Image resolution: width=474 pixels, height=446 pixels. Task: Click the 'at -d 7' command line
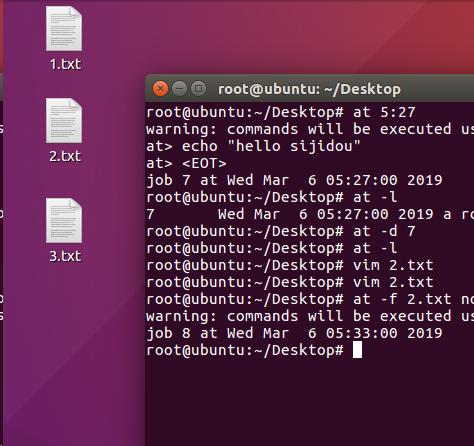(281, 231)
